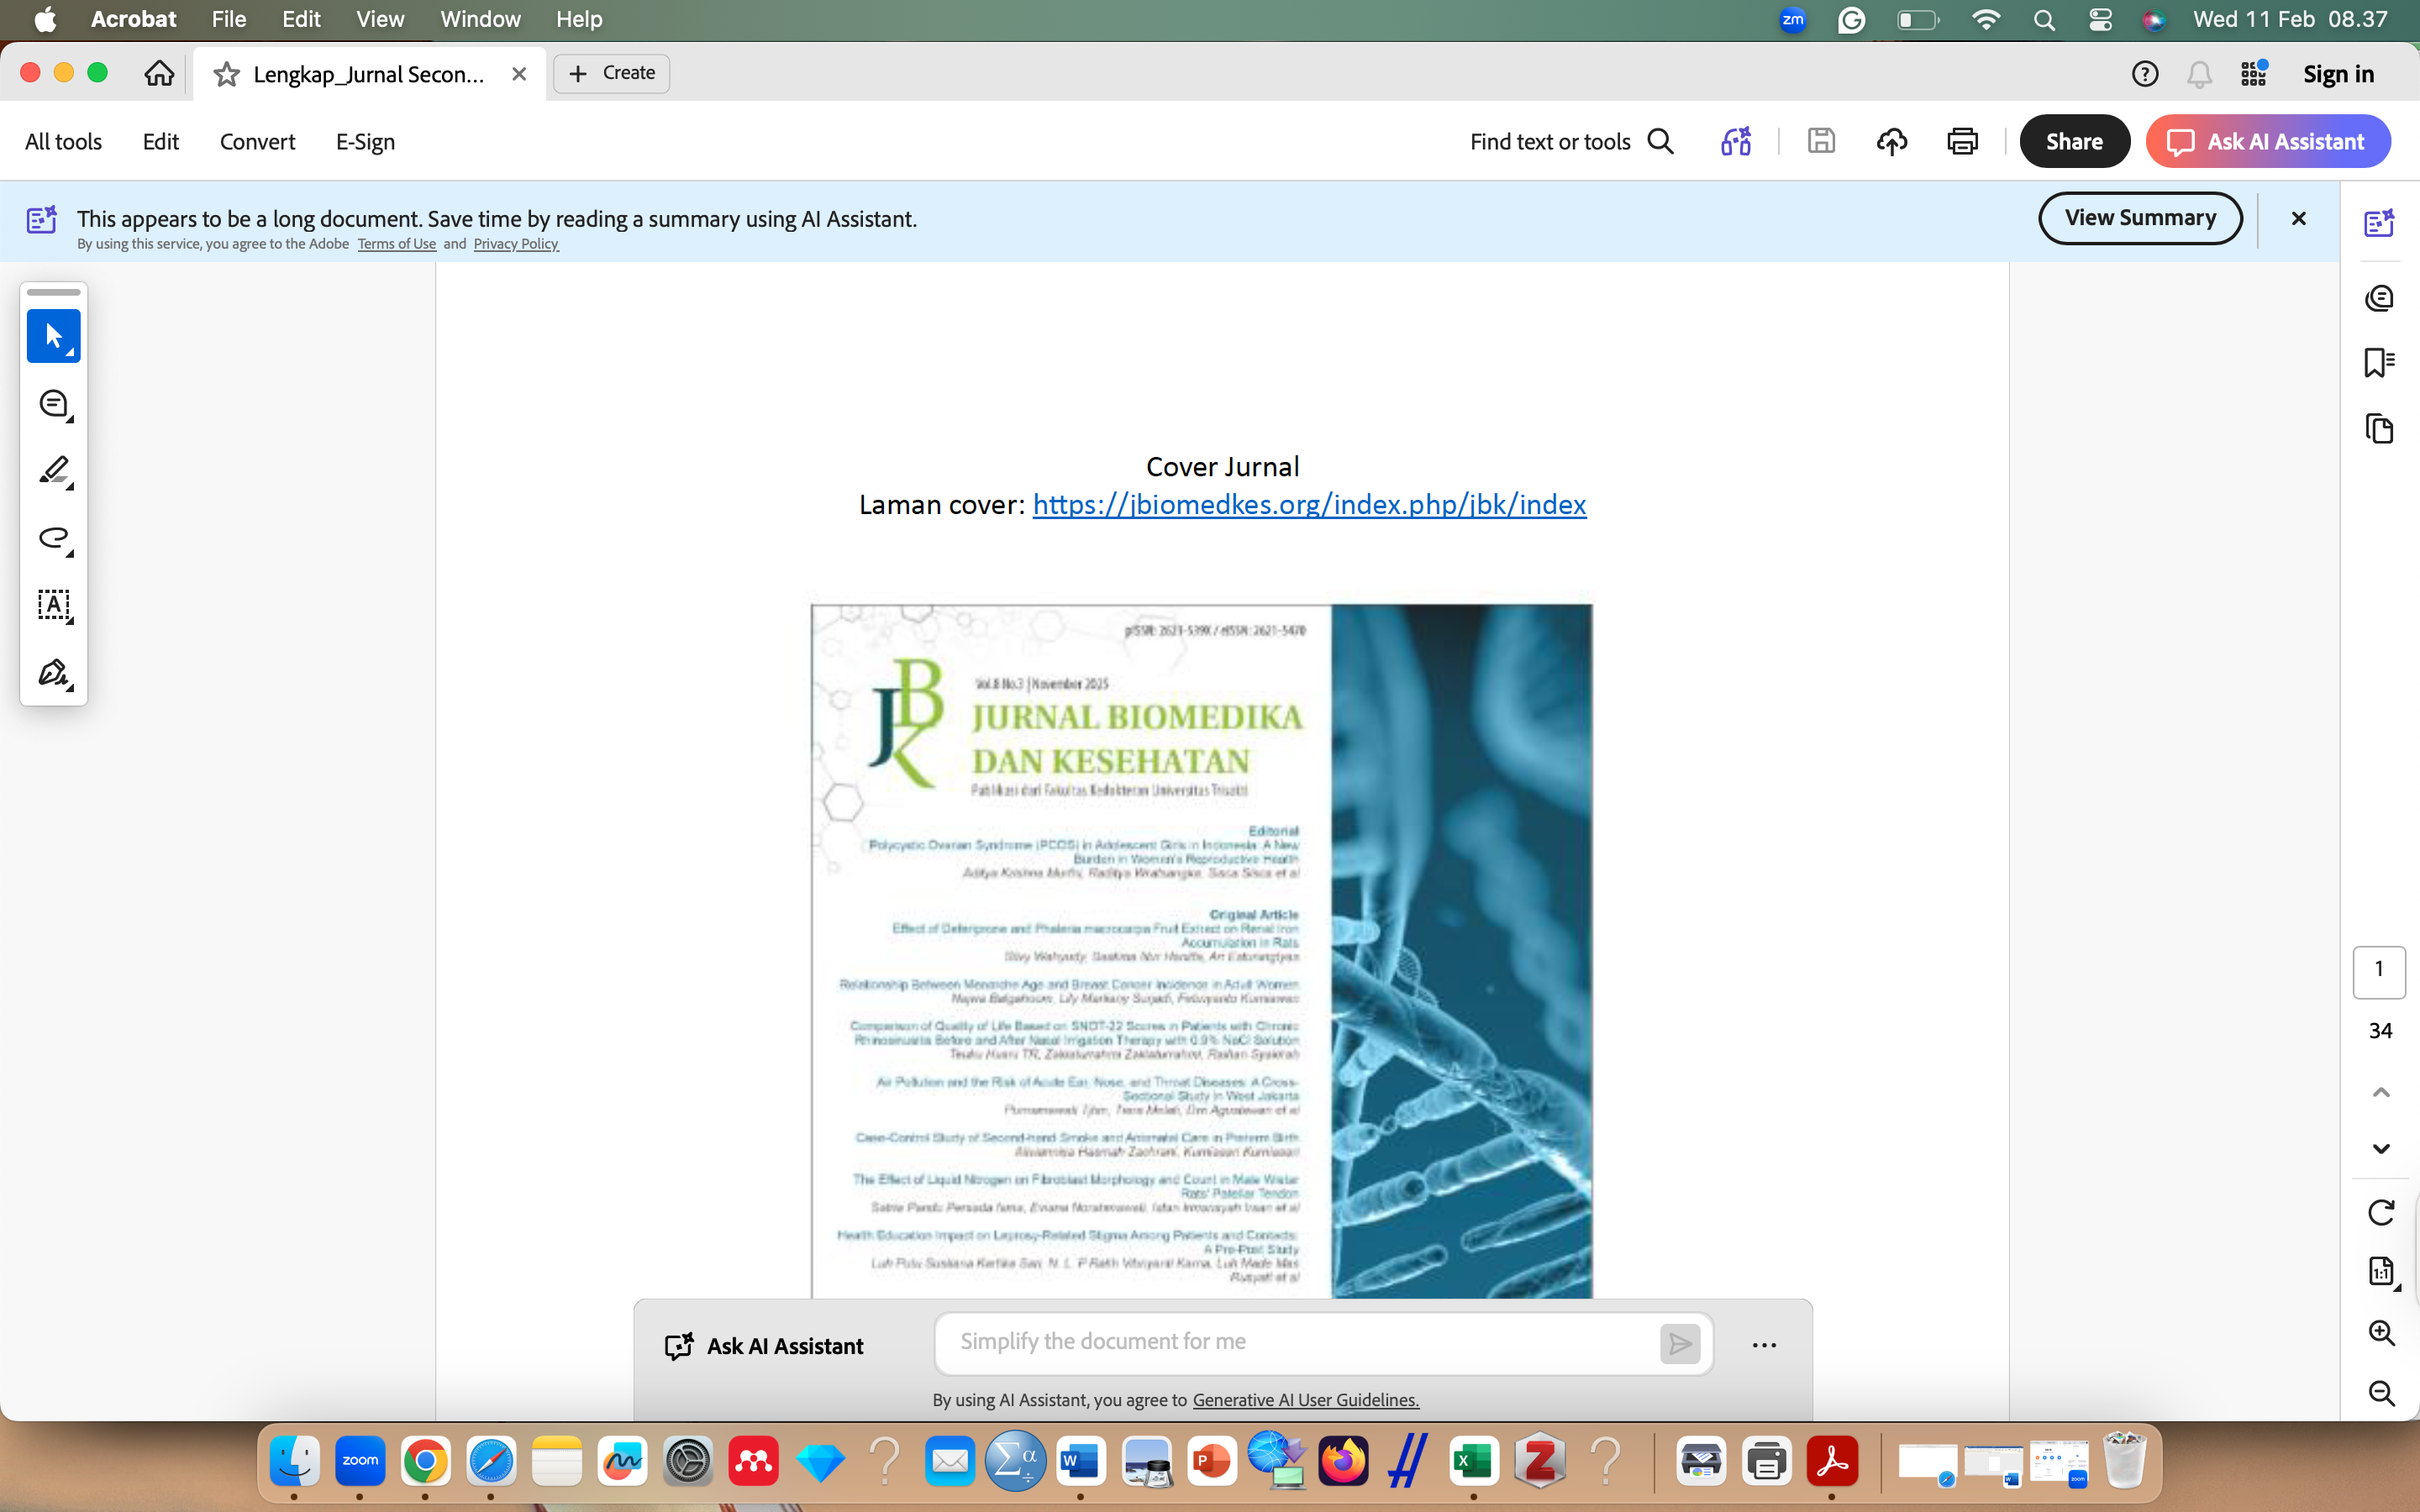Open the fill and sign tool

click(53, 673)
